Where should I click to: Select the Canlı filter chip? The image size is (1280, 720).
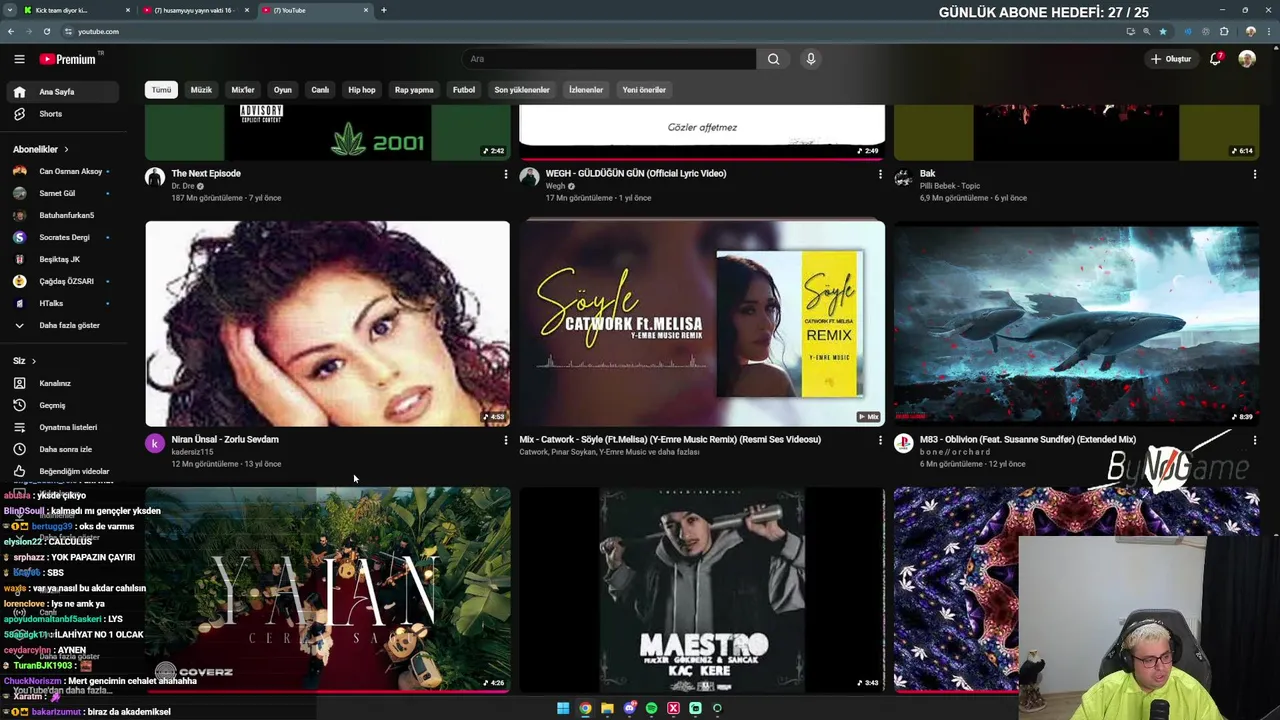(320, 90)
